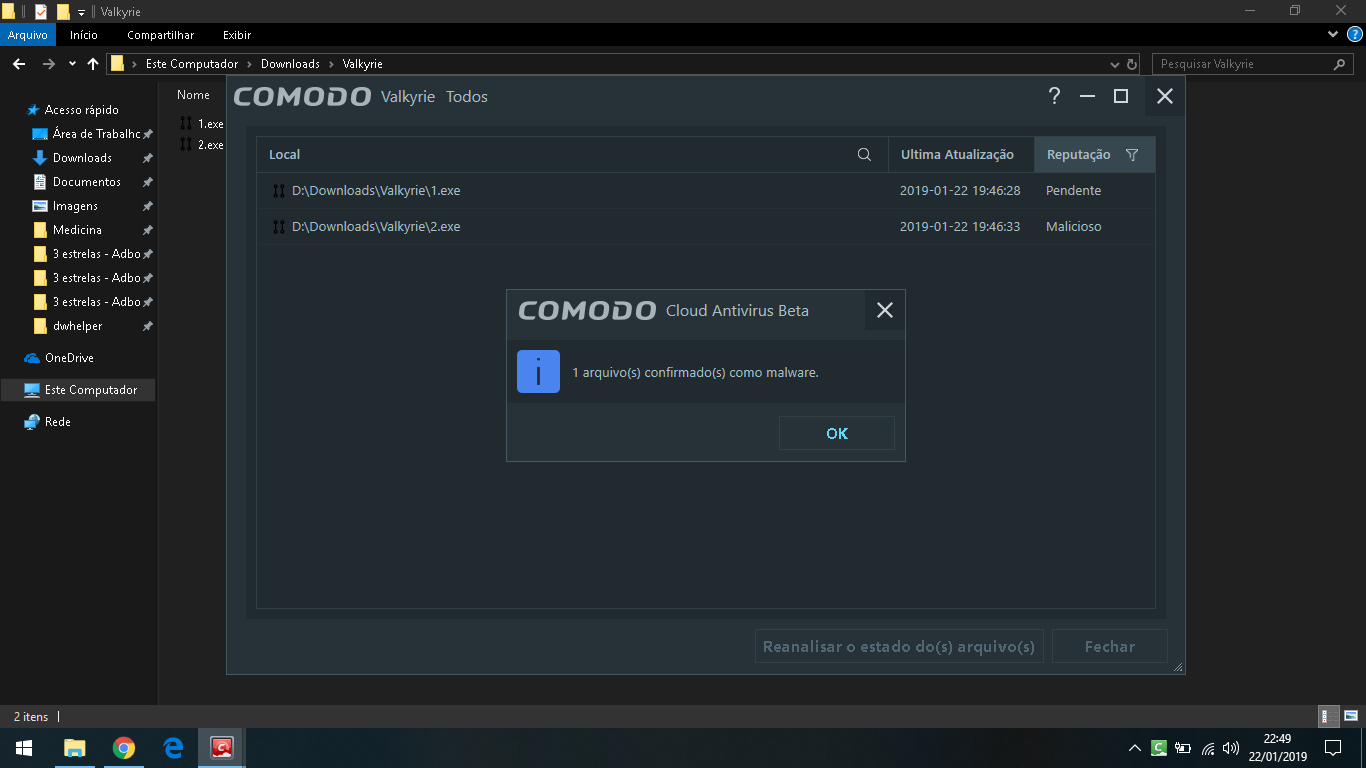Click the malware confirmation message text

coord(695,373)
